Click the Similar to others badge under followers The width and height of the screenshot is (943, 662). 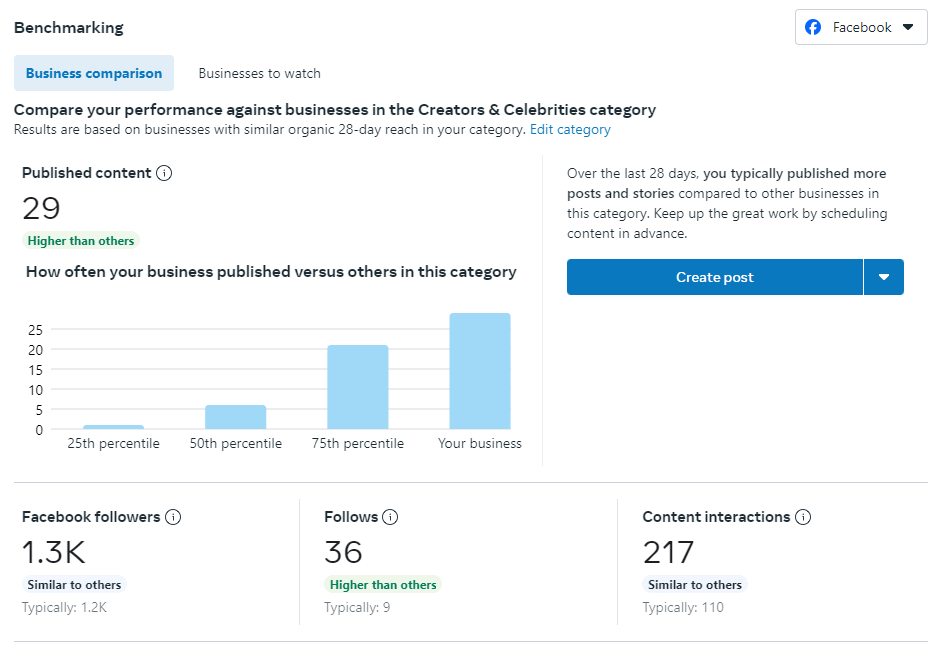tap(75, 585)
